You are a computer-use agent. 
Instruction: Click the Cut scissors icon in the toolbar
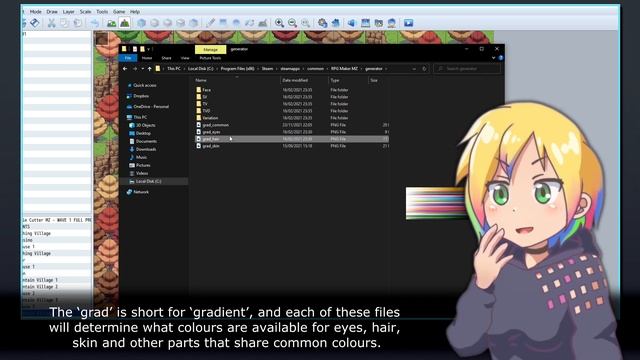(x=51, y=23)
